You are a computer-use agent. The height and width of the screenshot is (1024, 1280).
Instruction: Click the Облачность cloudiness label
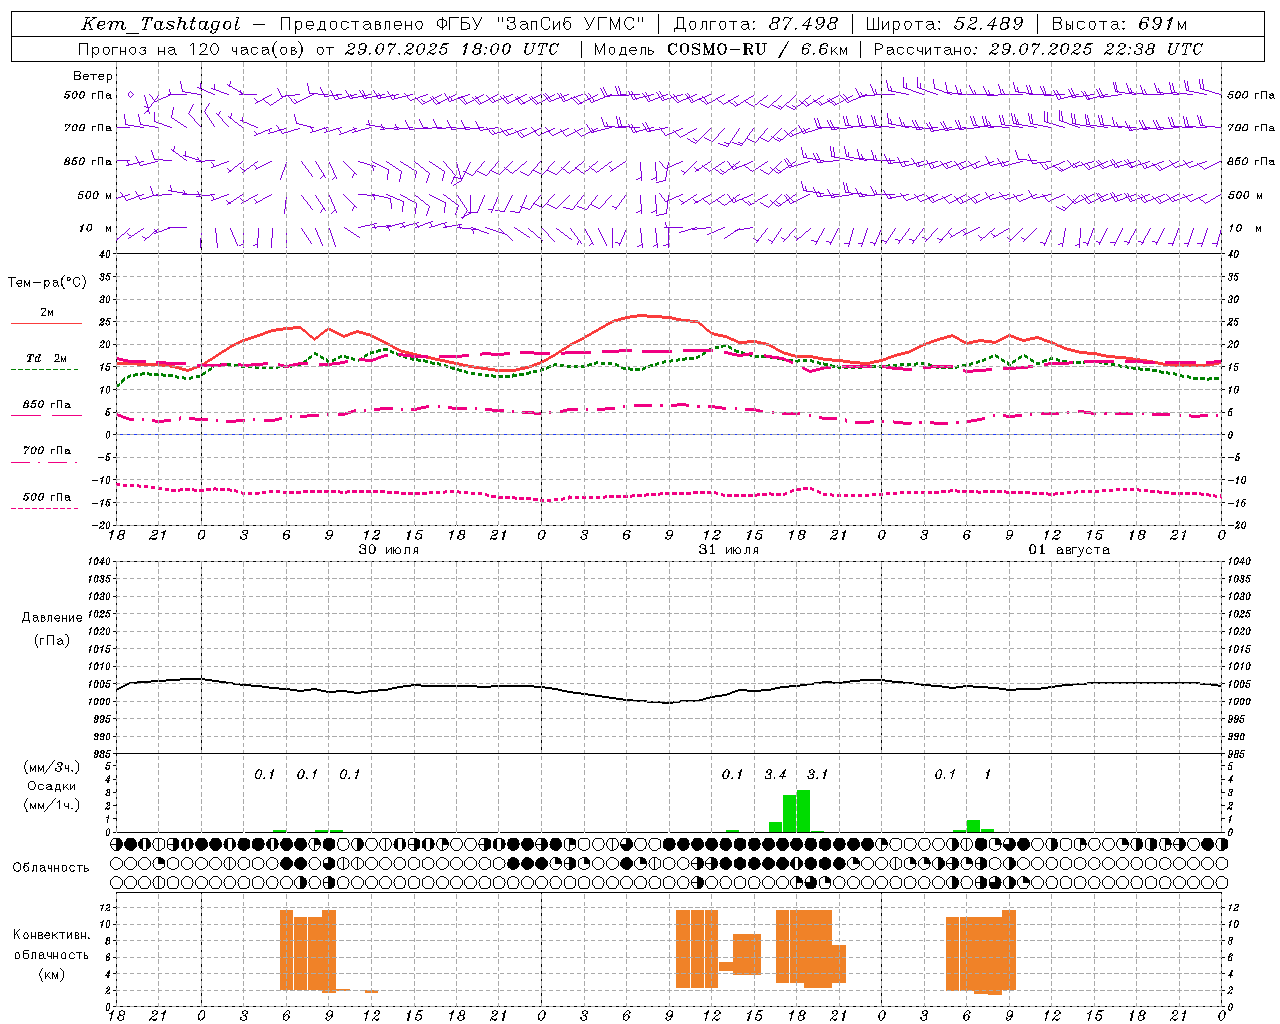[x=51, y=868]
